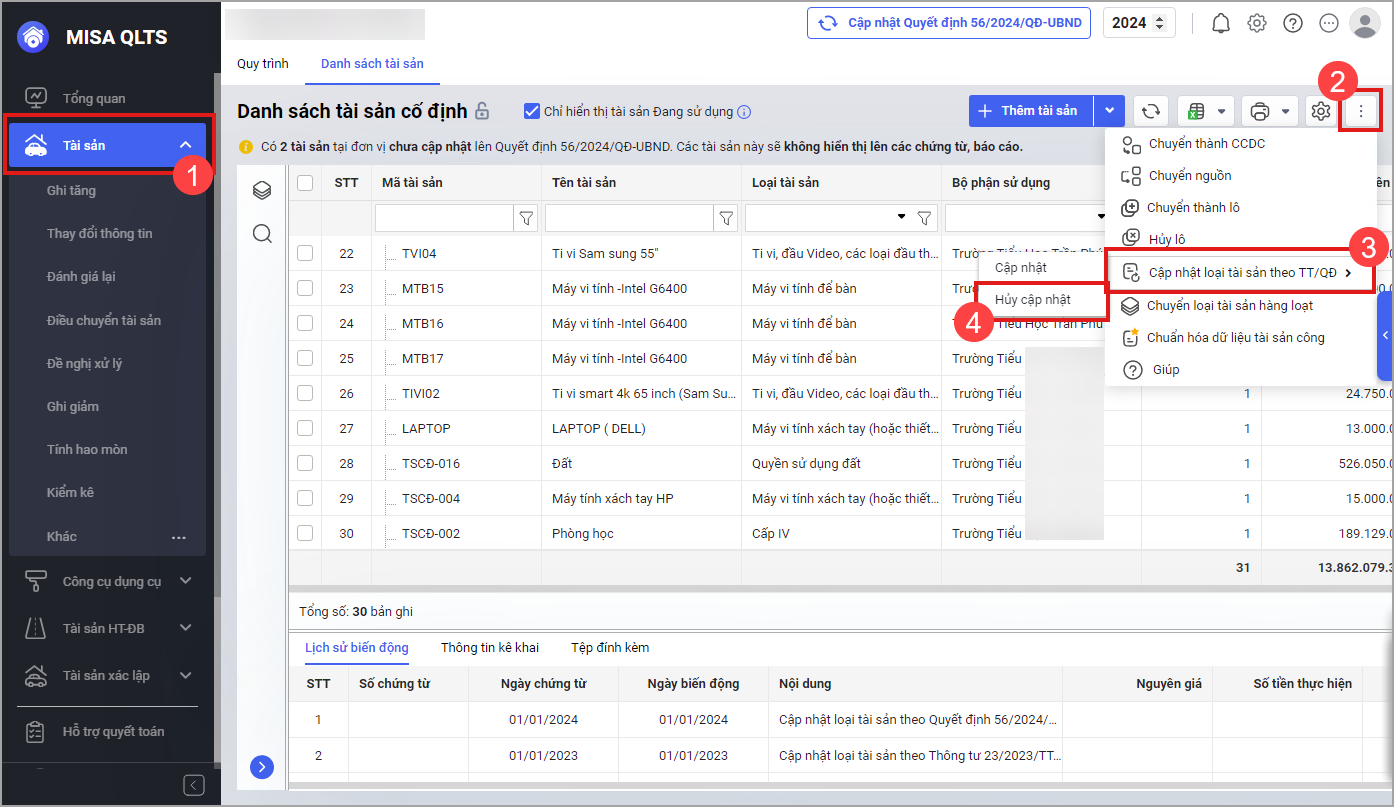Screen dimensions: 1394x807
Task: Click the search magnifier icon beside table
Action: point(262,234)
